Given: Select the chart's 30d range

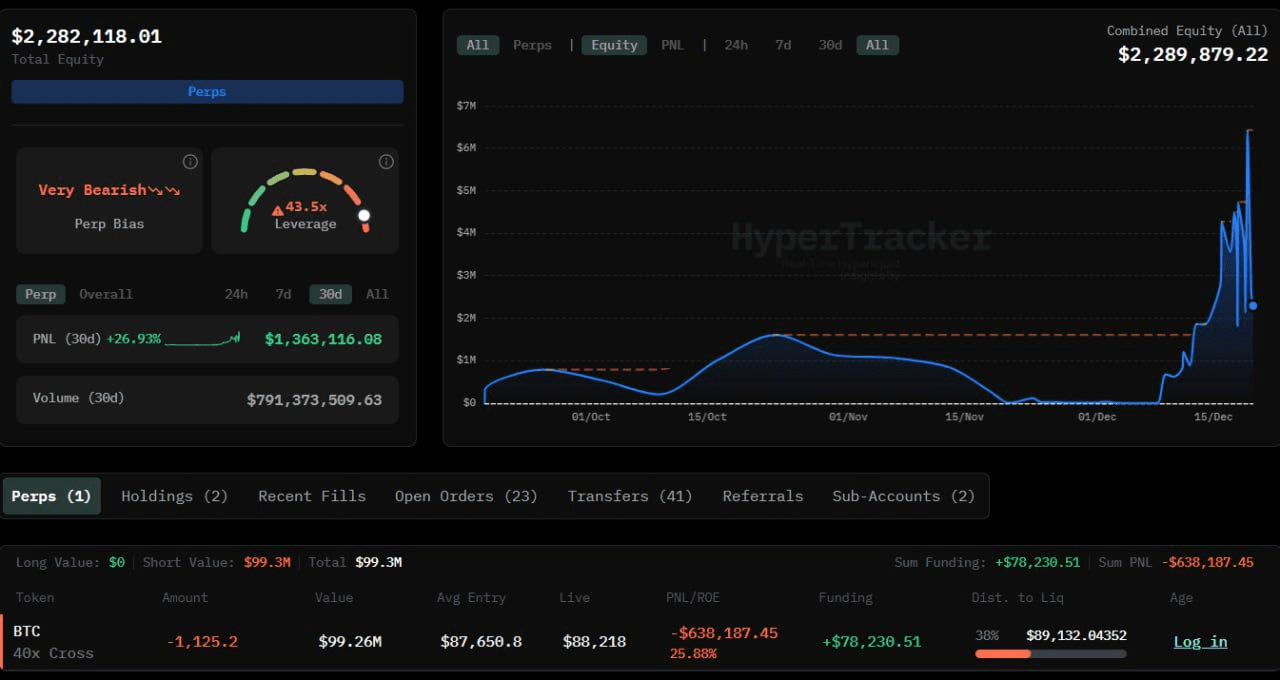Looking at the screenshot, I should (x=830, y=45).
